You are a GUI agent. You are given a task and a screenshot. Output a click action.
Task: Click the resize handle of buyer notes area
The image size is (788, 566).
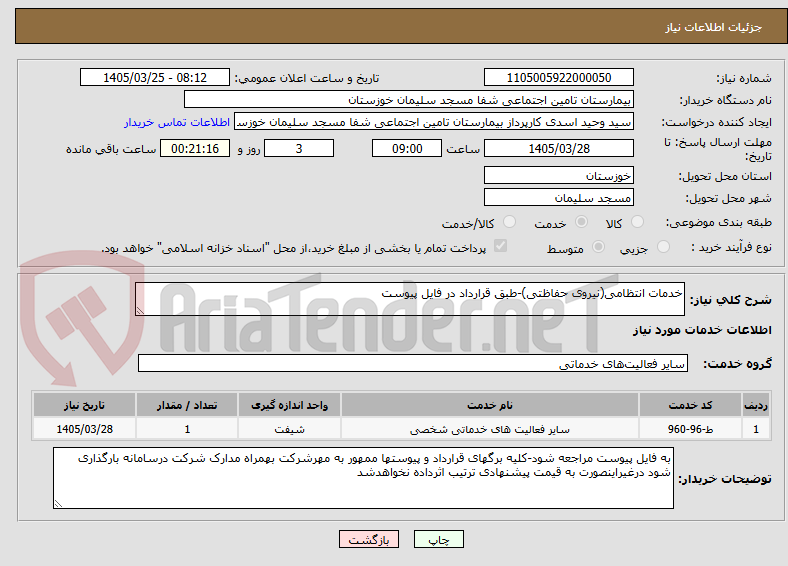58,503
